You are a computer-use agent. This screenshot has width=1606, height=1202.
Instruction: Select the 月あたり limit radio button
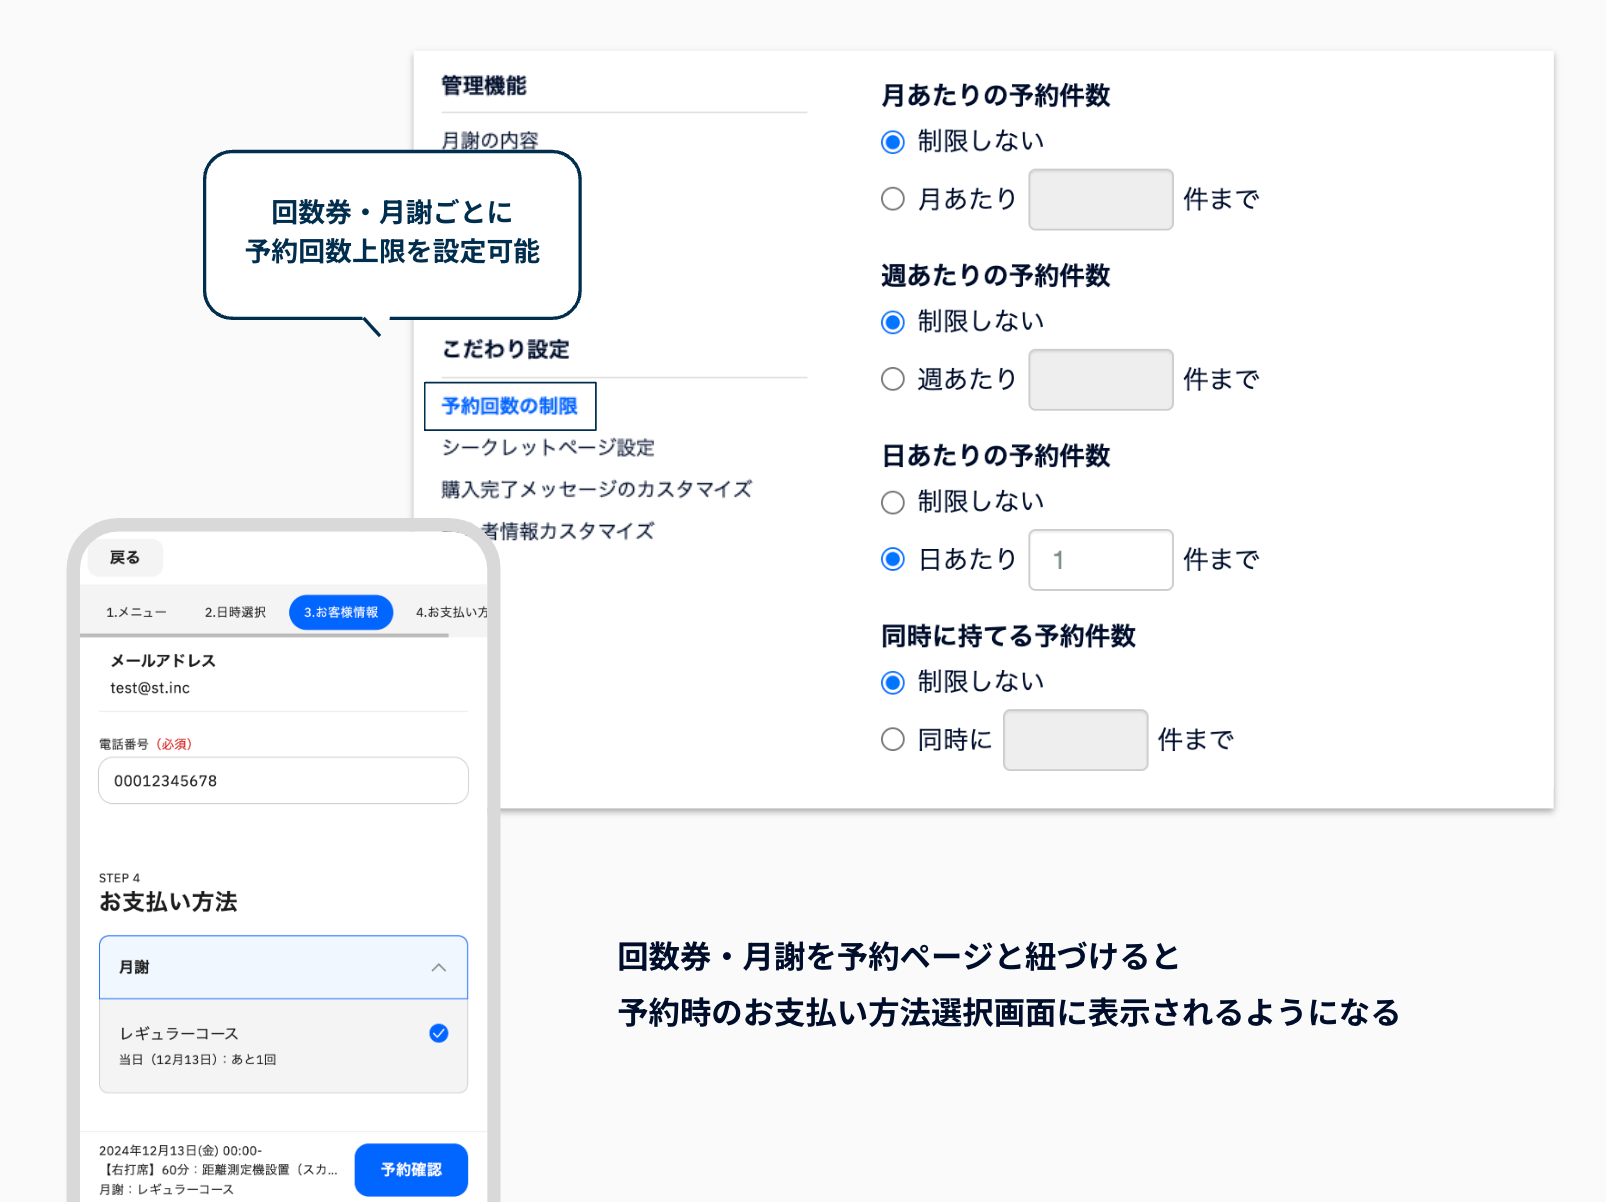point(893,199)
